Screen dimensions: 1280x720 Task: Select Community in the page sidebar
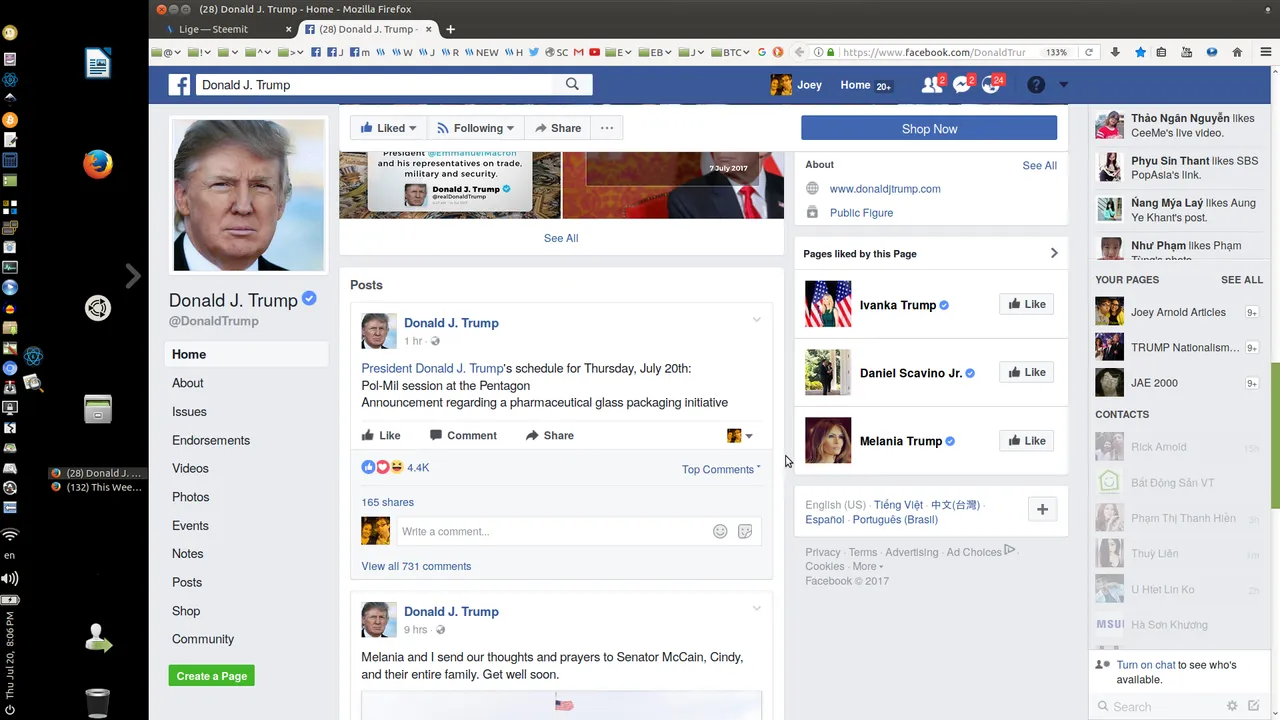point(203,639)
